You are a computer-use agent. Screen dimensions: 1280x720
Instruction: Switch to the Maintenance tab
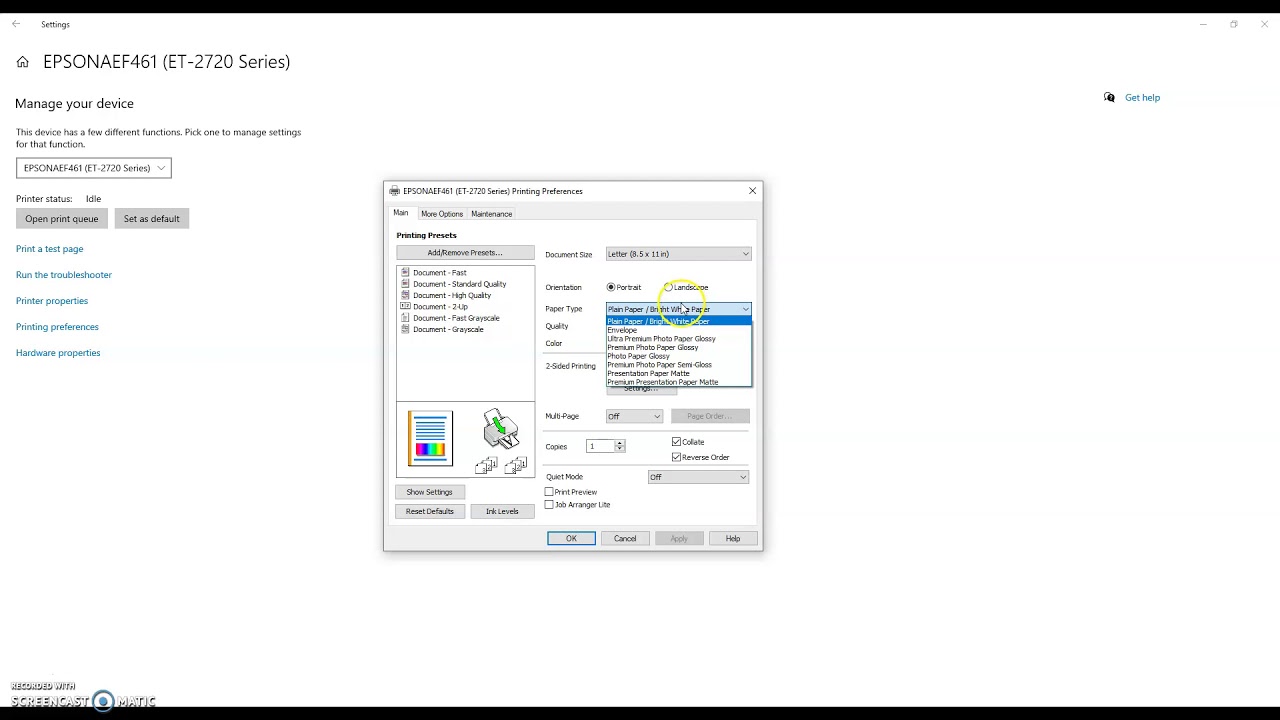(x=491, y=214)
